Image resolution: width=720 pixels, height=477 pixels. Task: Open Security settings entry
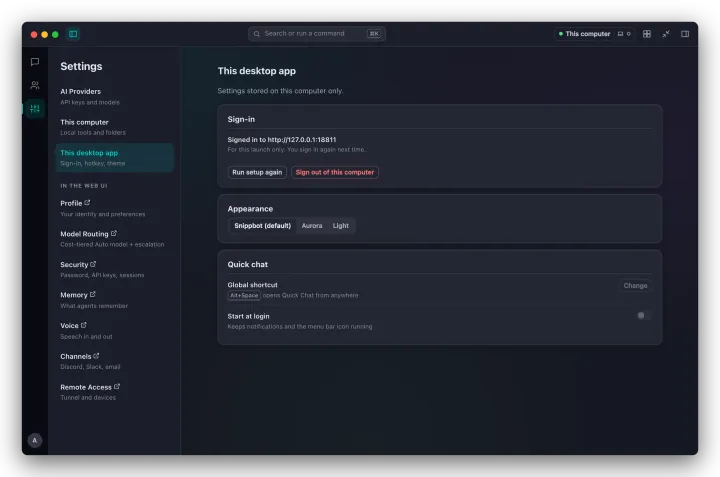tap(114, 269)
